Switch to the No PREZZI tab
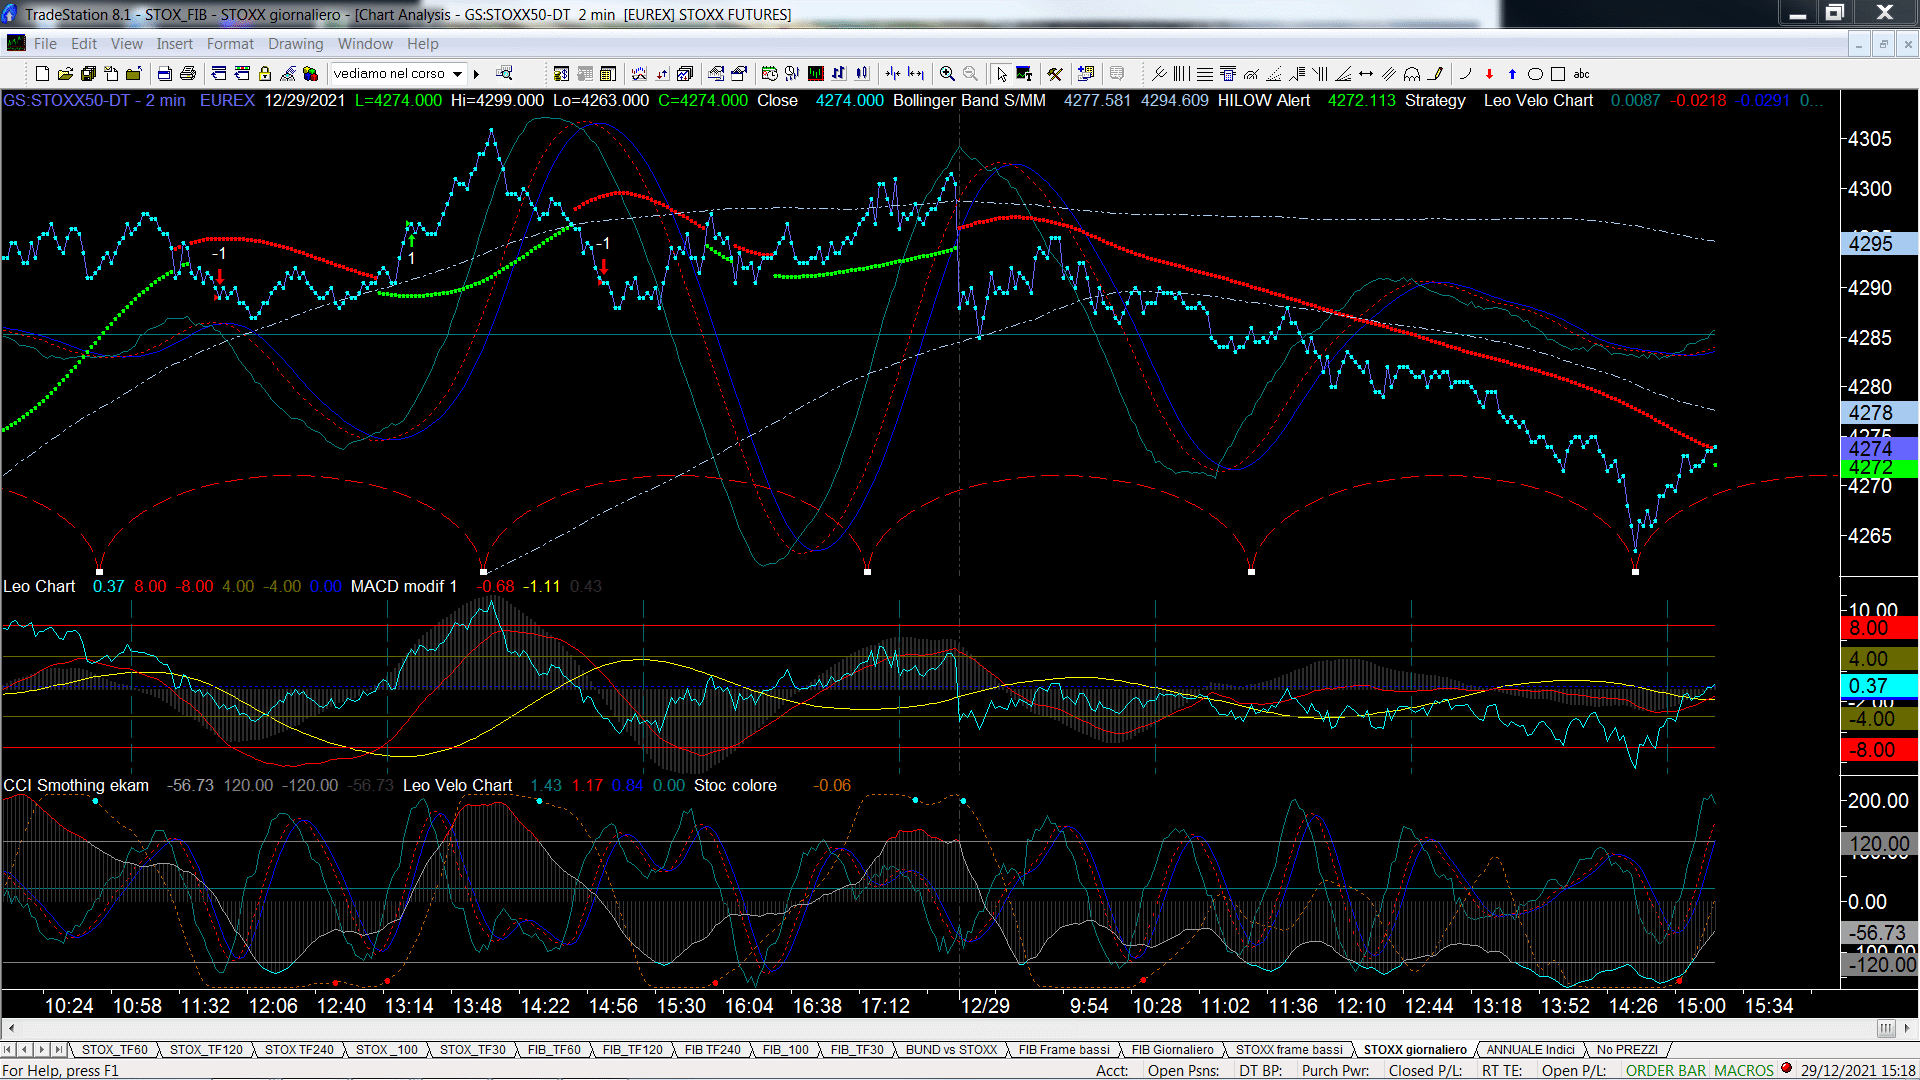1920x1080 pixels. click(1627, 1049)
